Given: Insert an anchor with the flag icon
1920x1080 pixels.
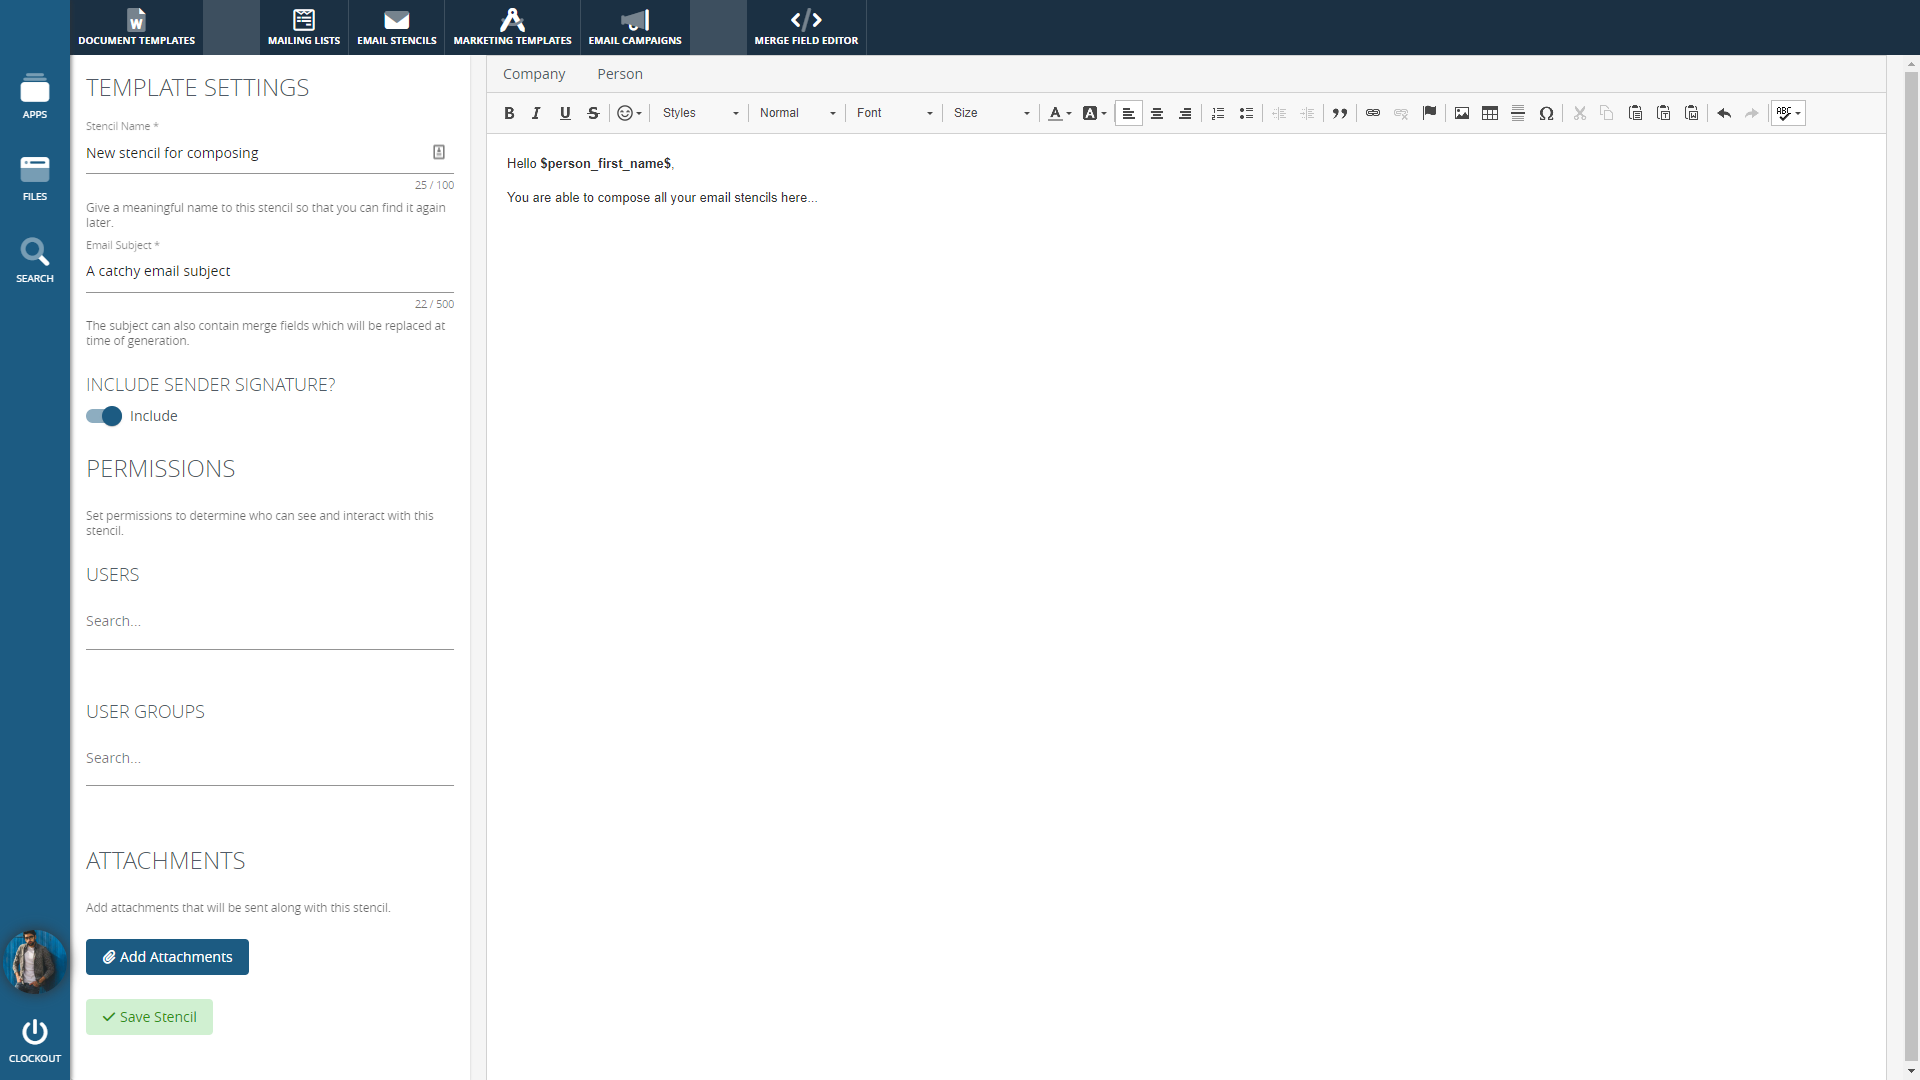Looking at the screenshot, I should tap(1429, 113).
